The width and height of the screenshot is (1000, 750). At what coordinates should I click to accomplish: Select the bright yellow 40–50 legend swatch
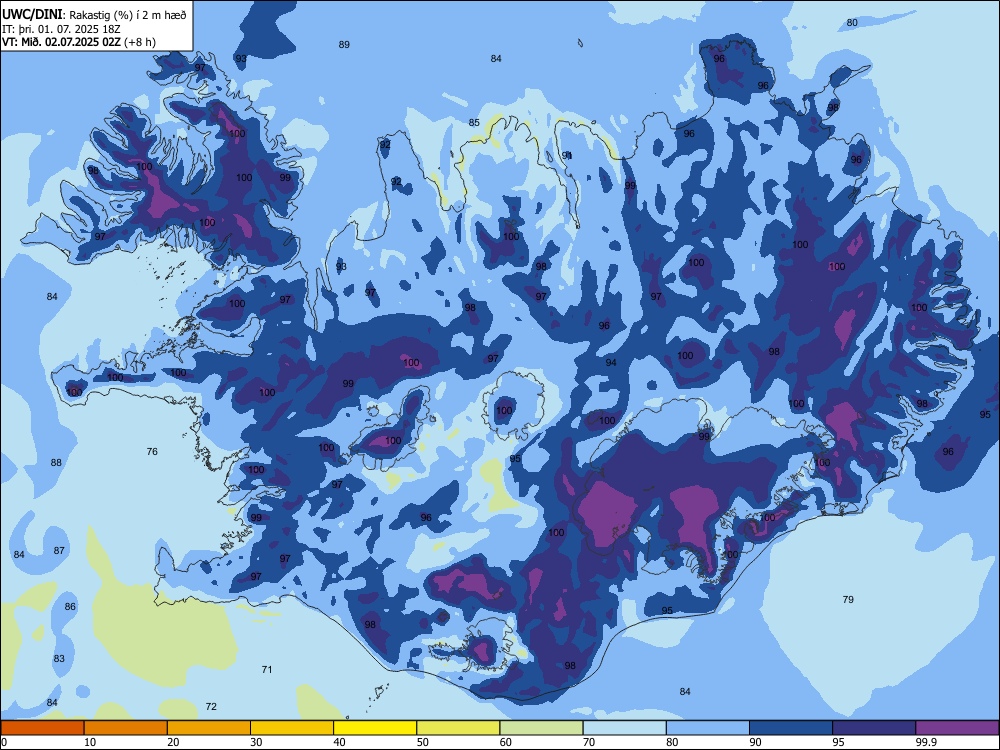pos(375,728)
